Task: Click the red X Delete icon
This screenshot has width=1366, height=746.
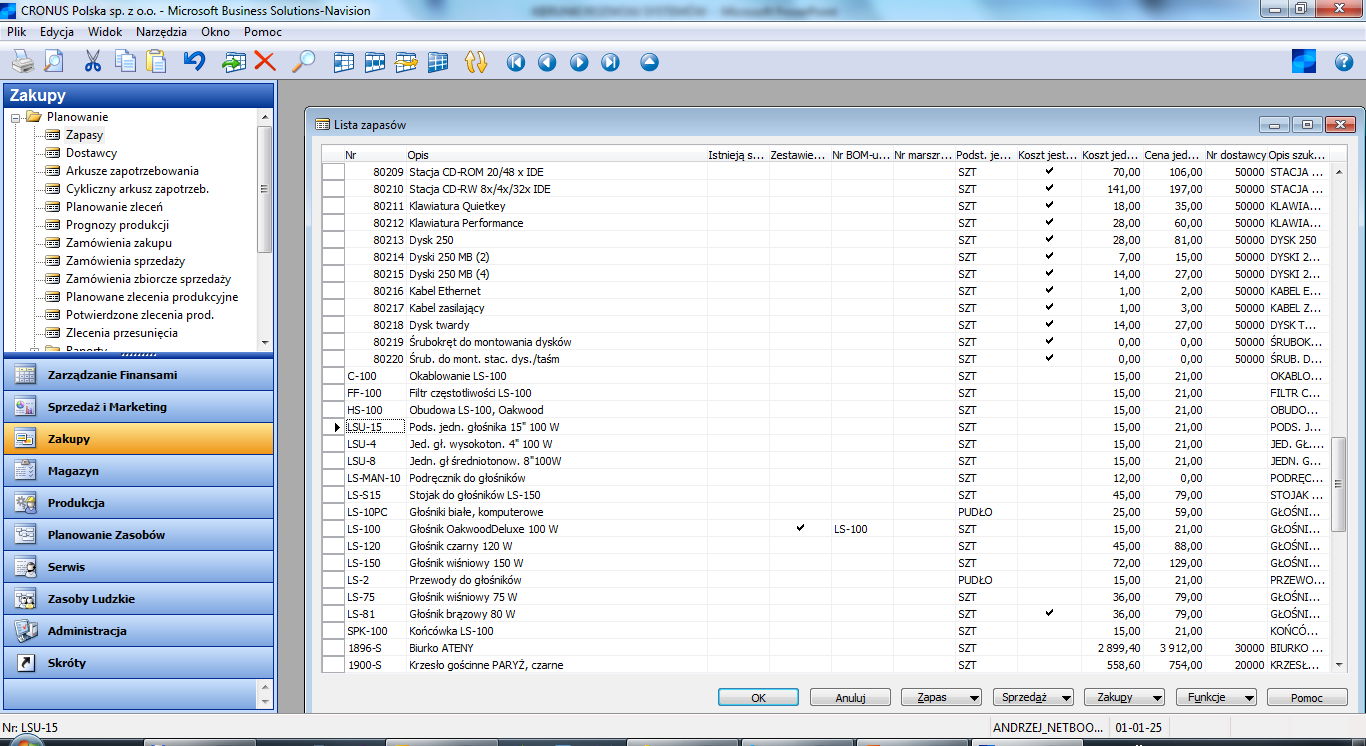Action: [265, 62]
